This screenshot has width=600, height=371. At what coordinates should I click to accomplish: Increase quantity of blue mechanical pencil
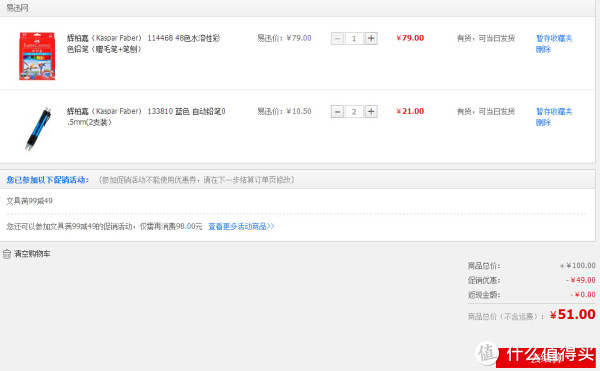(x=371, y=112)
